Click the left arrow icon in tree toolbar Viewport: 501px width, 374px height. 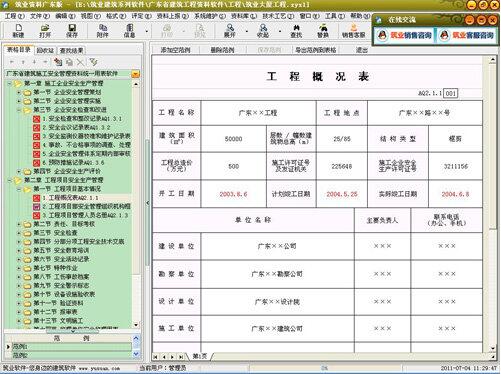pyautogui.click(x=12, y=62)
